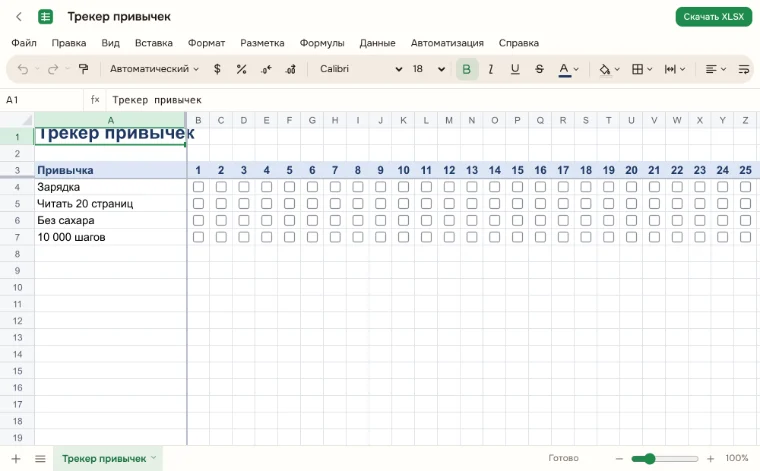760x471 pixels.
Task: Add a new sheet with plus icon
Action: coord(16,458)
